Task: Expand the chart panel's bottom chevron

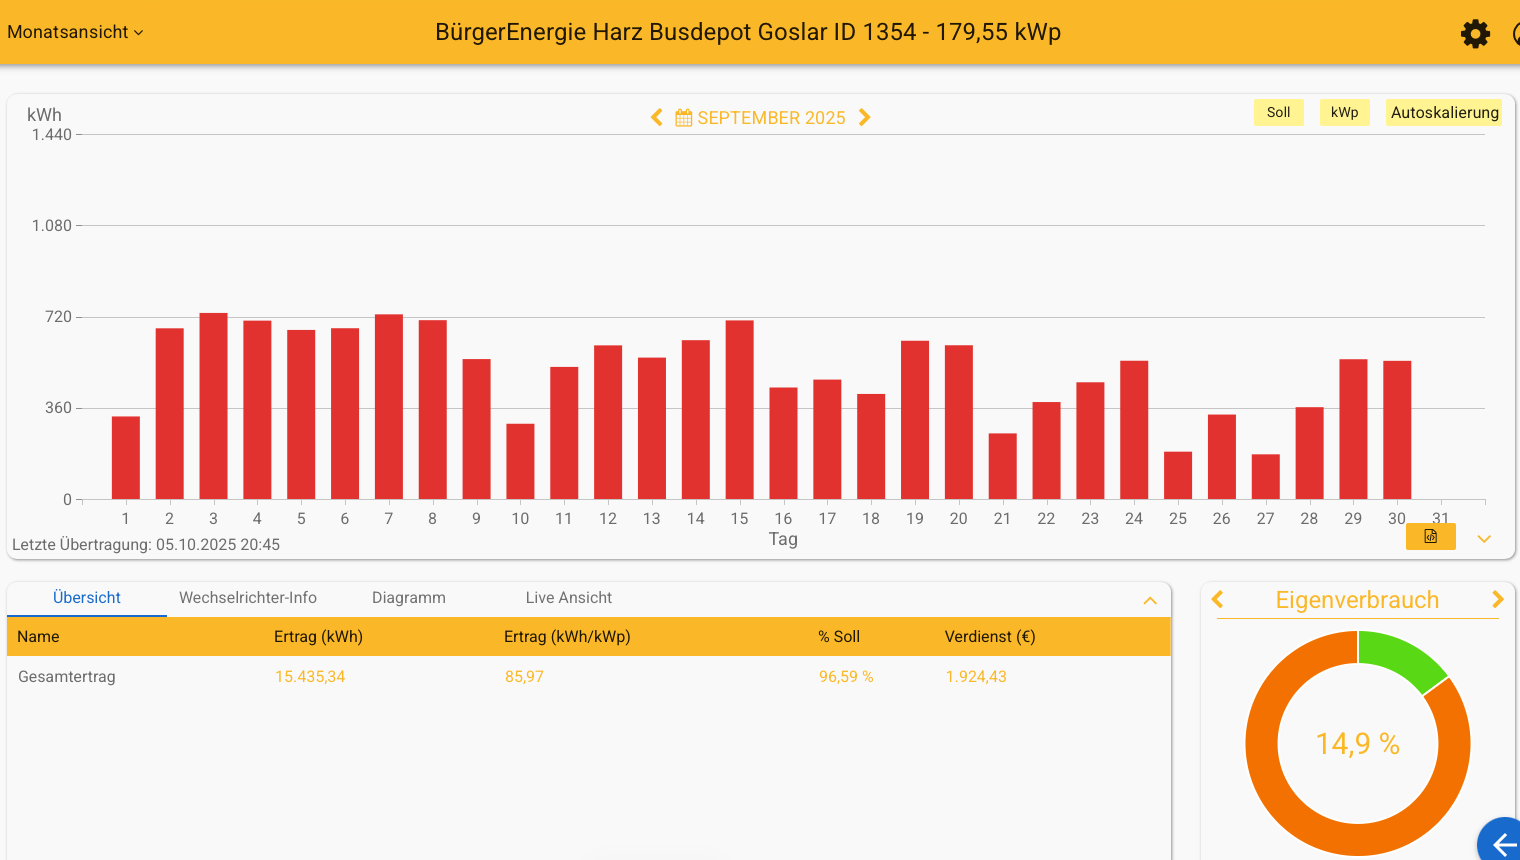Action: 1484,539
